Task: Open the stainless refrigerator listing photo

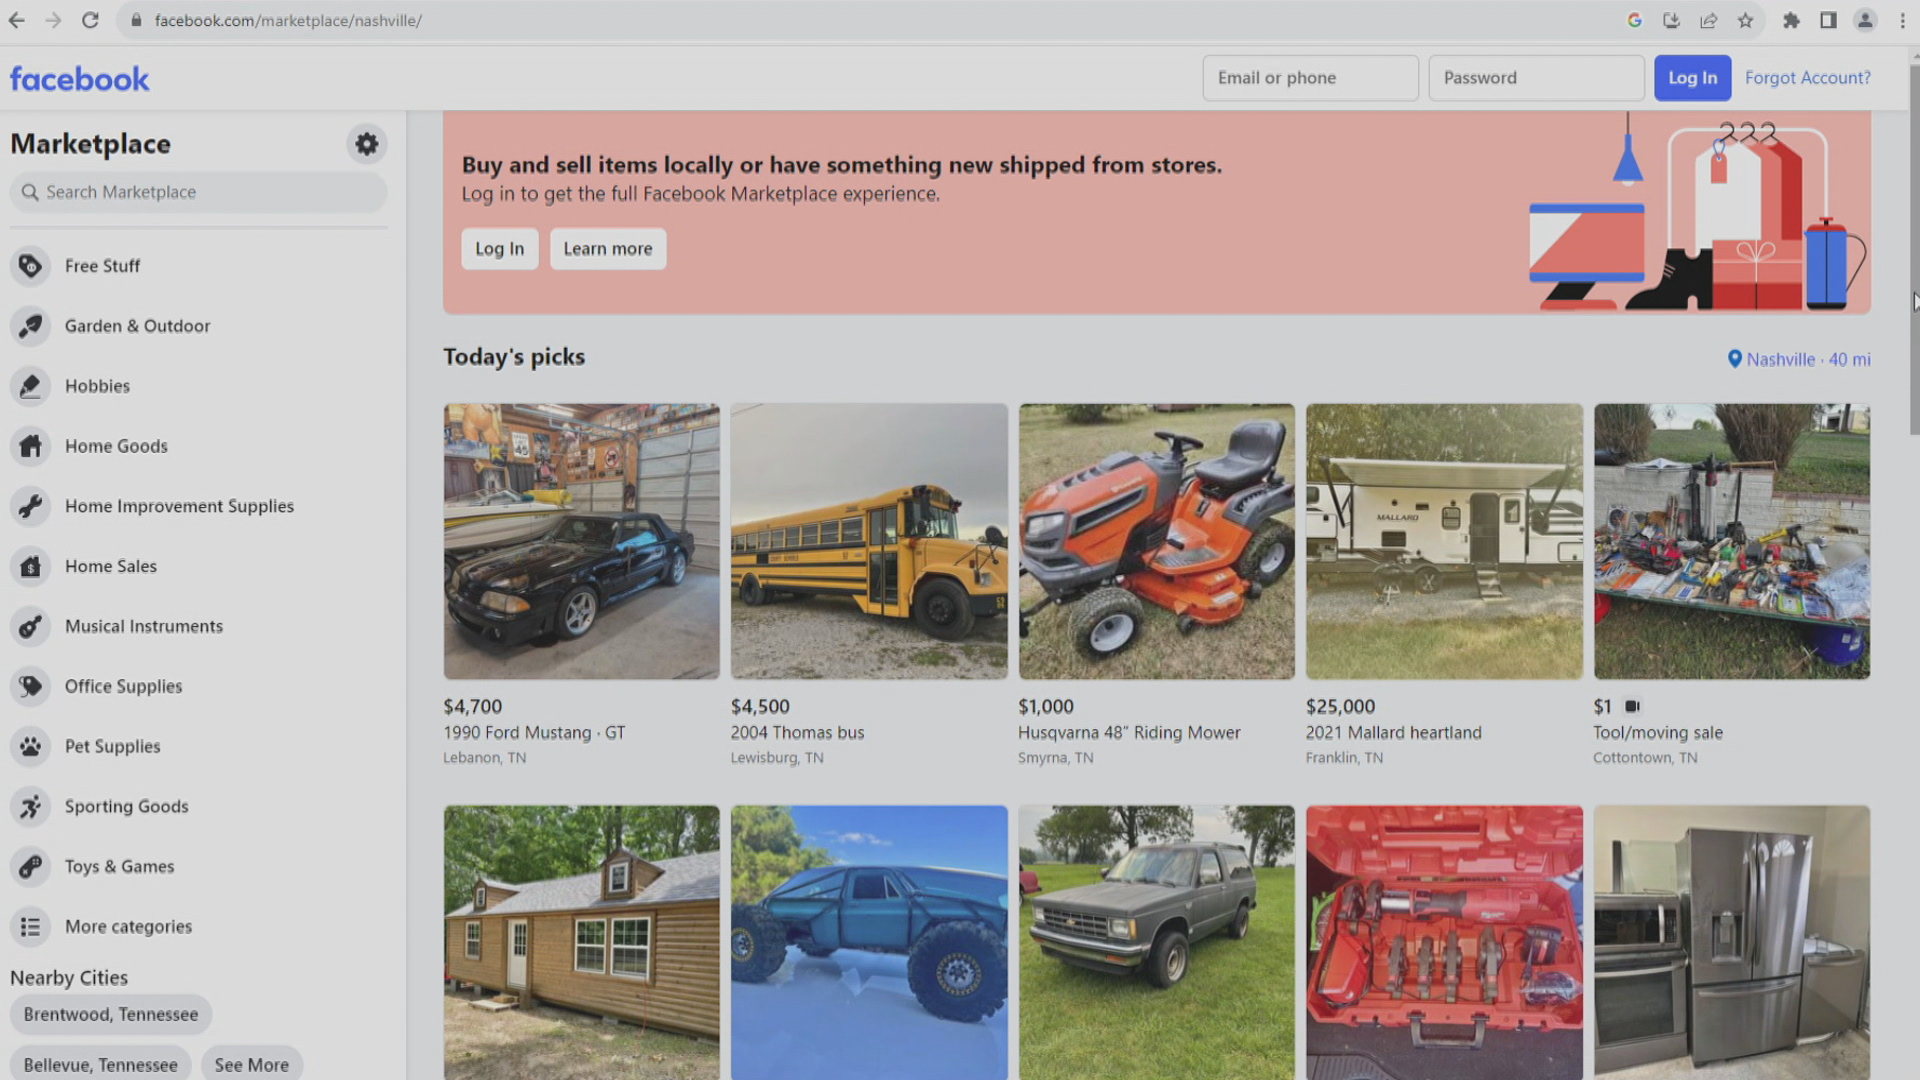Action: click(1732, 942)
